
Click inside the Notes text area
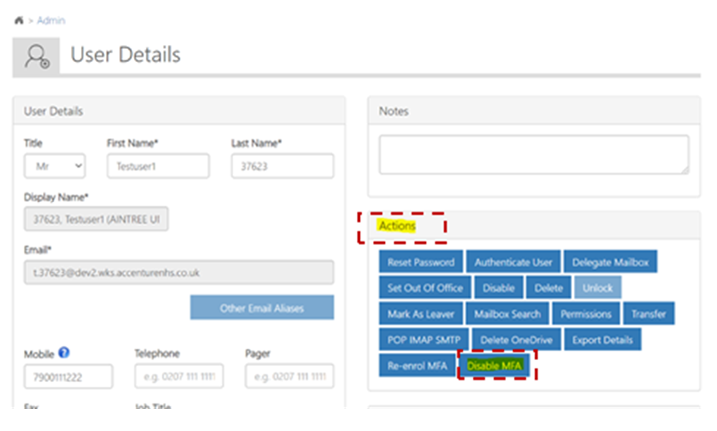[x=534, y=154]
